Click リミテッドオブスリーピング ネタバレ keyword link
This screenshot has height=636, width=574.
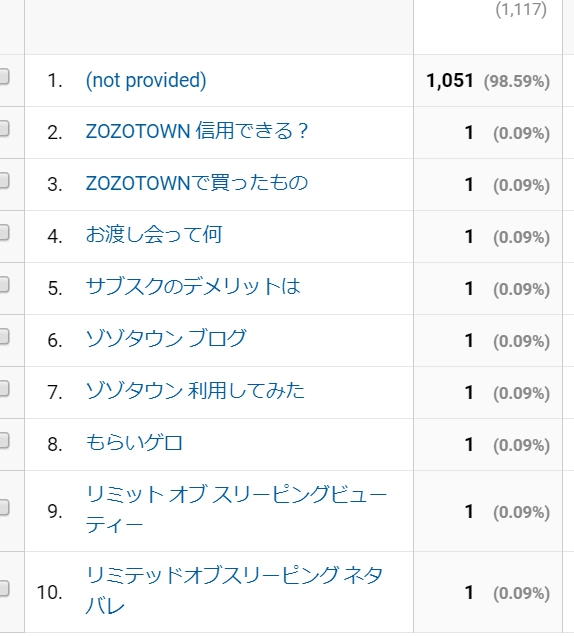[234, 591]
